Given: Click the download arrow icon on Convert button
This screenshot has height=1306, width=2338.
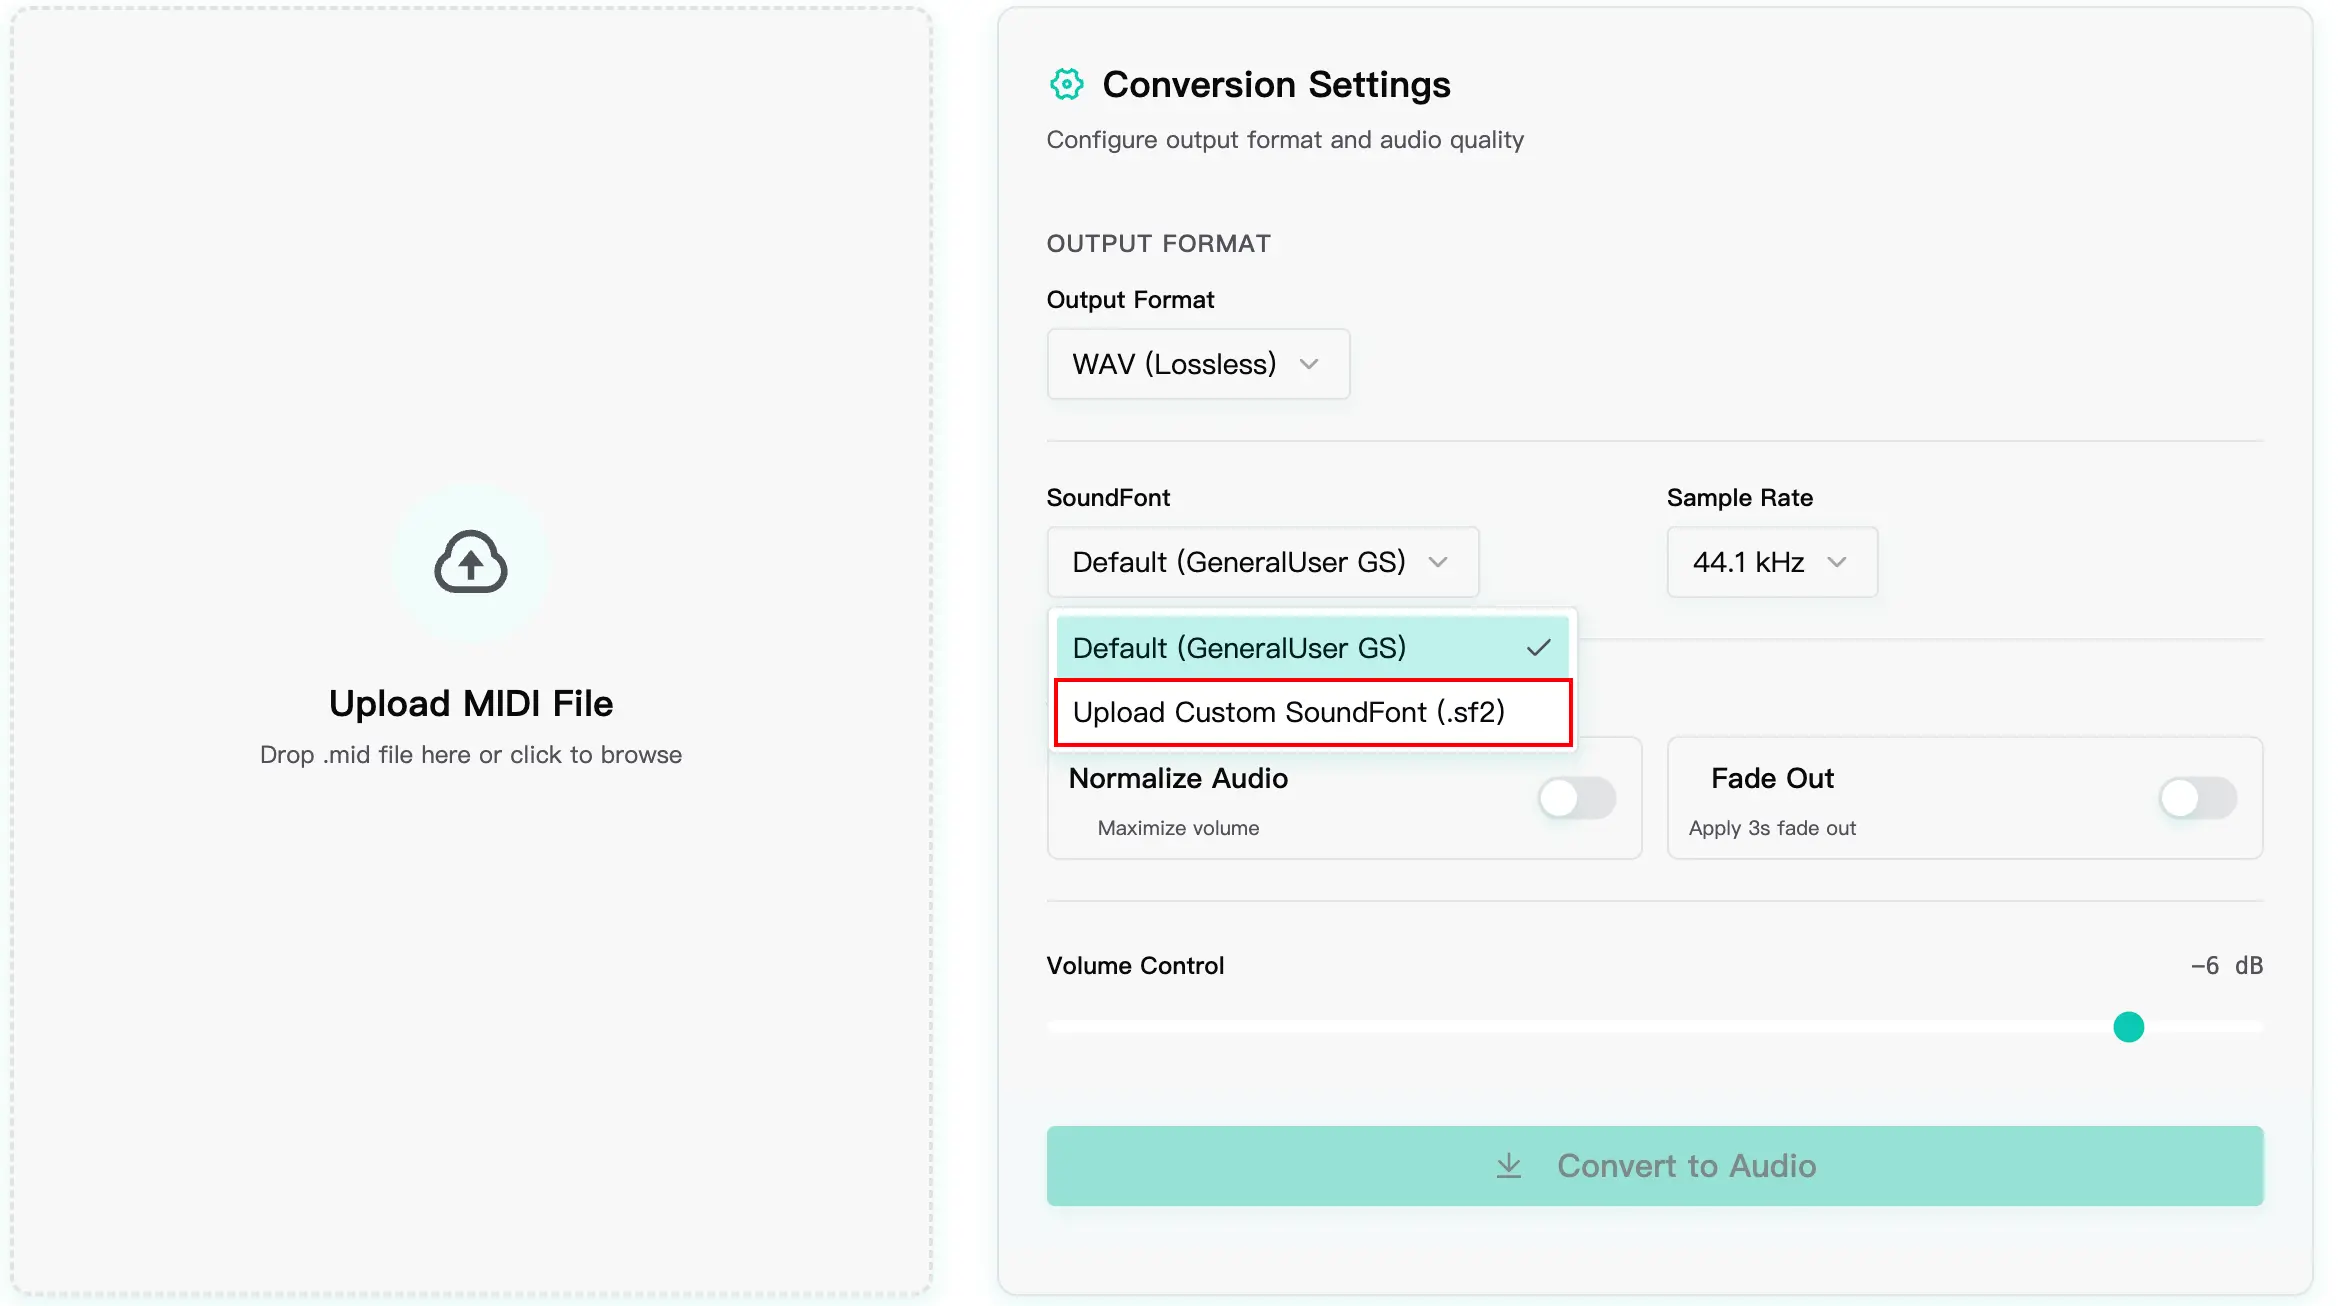Looking at the screenshot, I should 1508,1166.
